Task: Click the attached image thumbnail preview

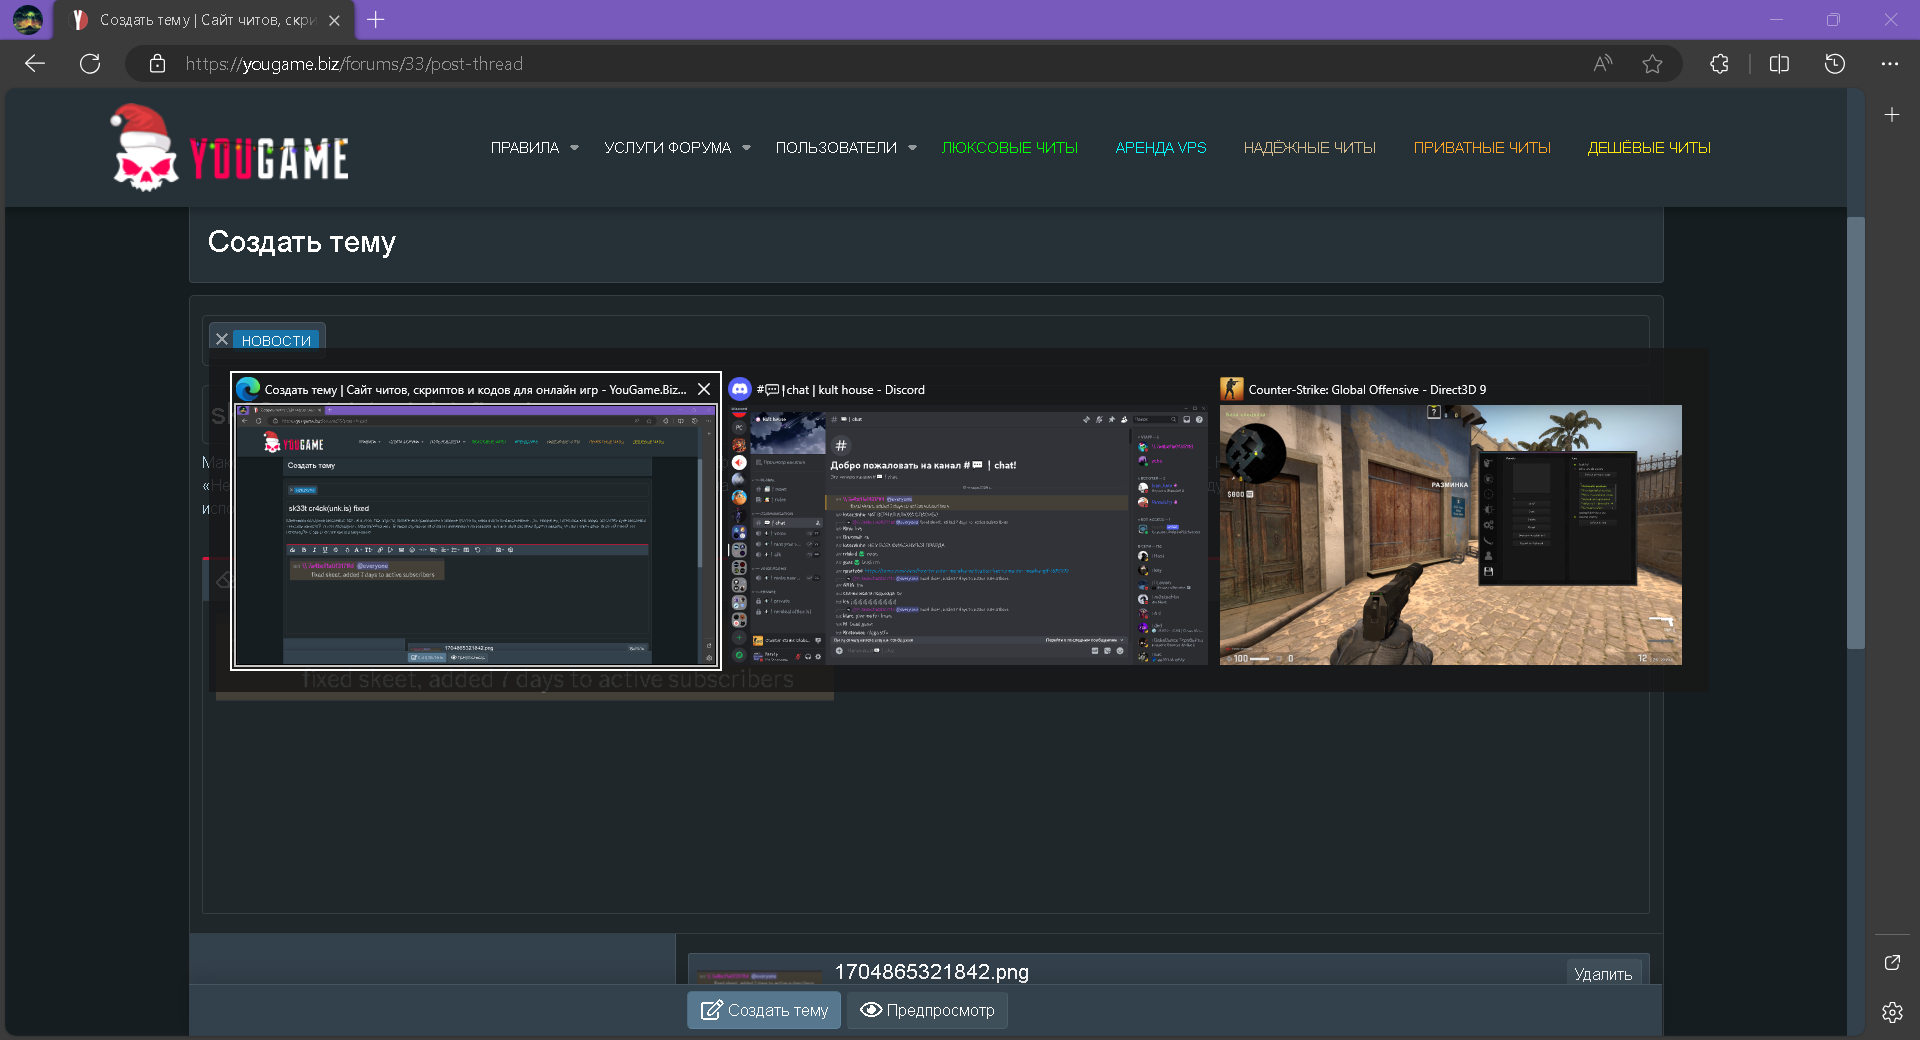Action: (x=760, y=976)
